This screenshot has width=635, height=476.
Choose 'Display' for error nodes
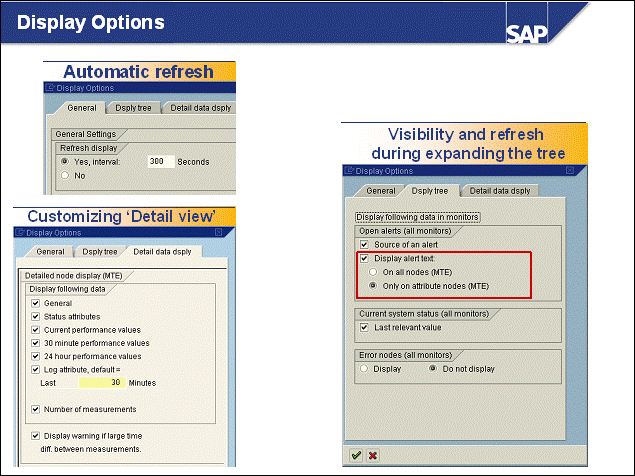pos(364,369)
